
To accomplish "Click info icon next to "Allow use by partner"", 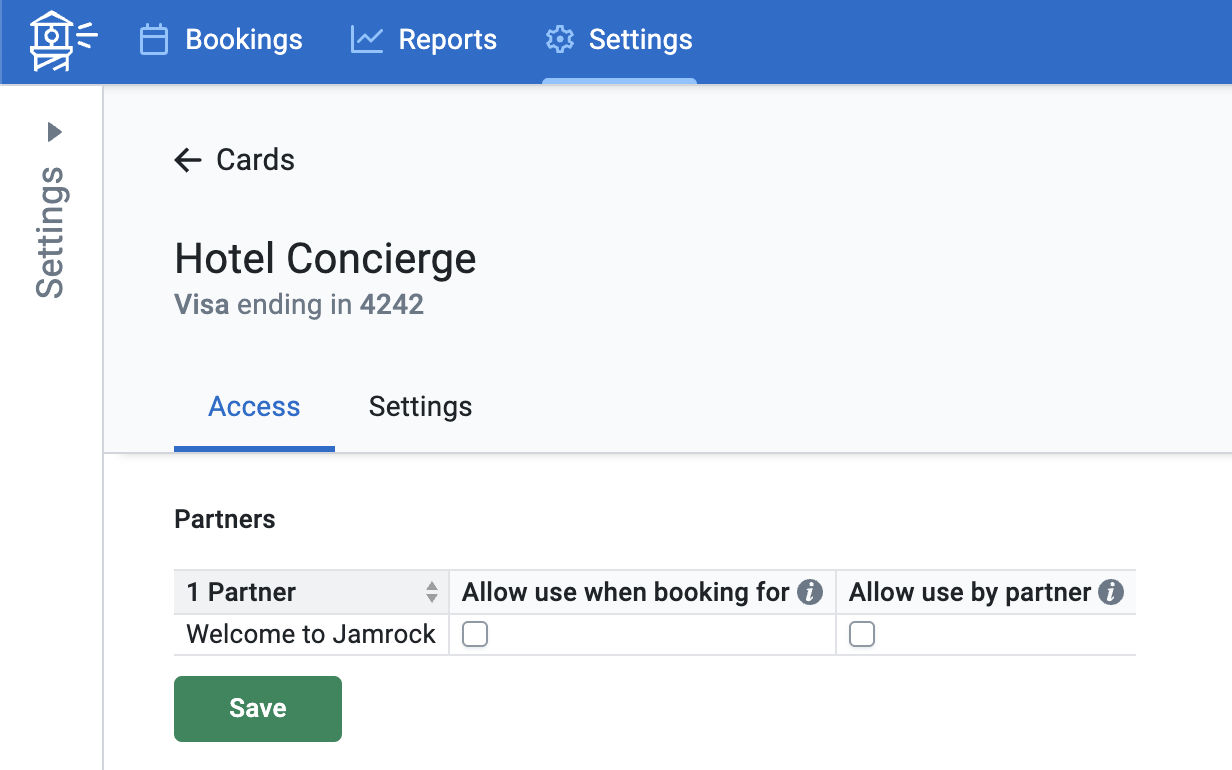I will (x=1110, y=592).
